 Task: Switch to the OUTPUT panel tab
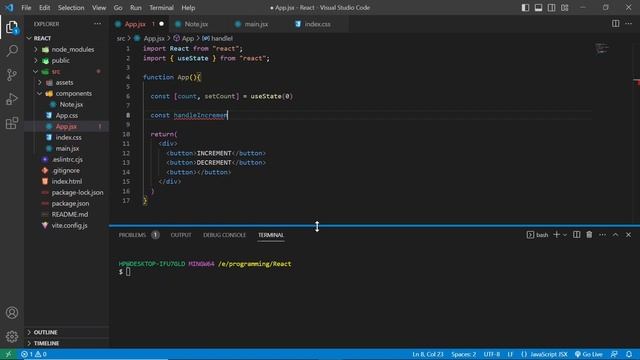tap(181, 235)
